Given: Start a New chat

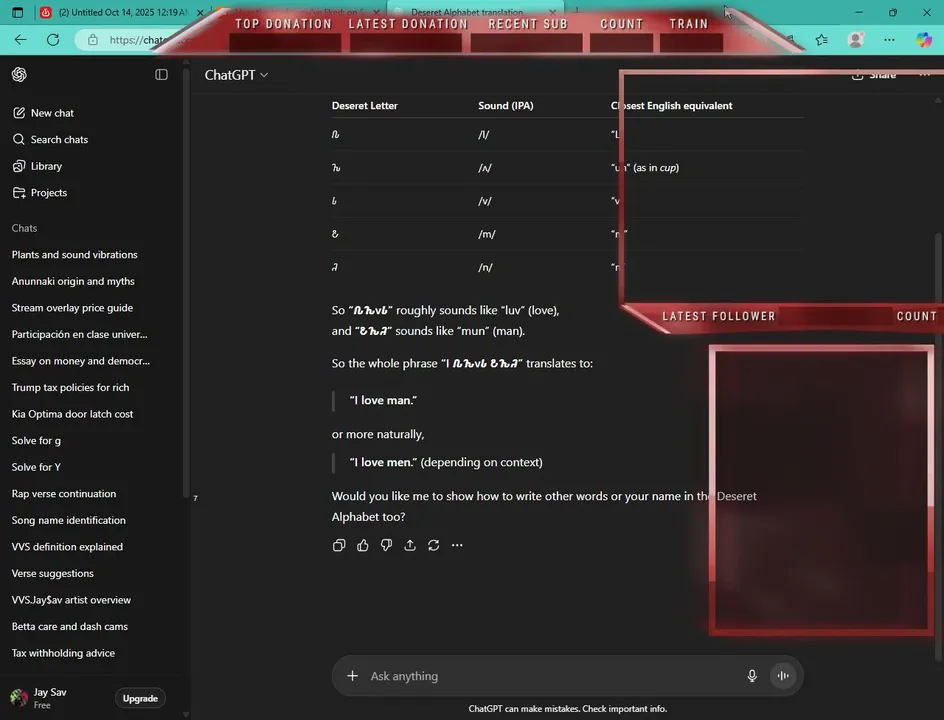Looking at the screenshot, I should pyautogui.click(x=43, y=113).
